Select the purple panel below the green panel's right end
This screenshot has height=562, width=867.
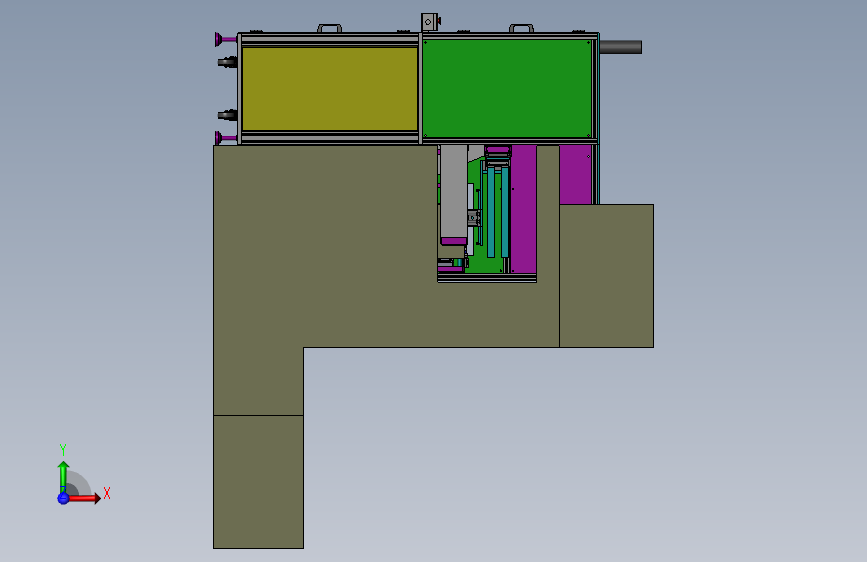576,175
